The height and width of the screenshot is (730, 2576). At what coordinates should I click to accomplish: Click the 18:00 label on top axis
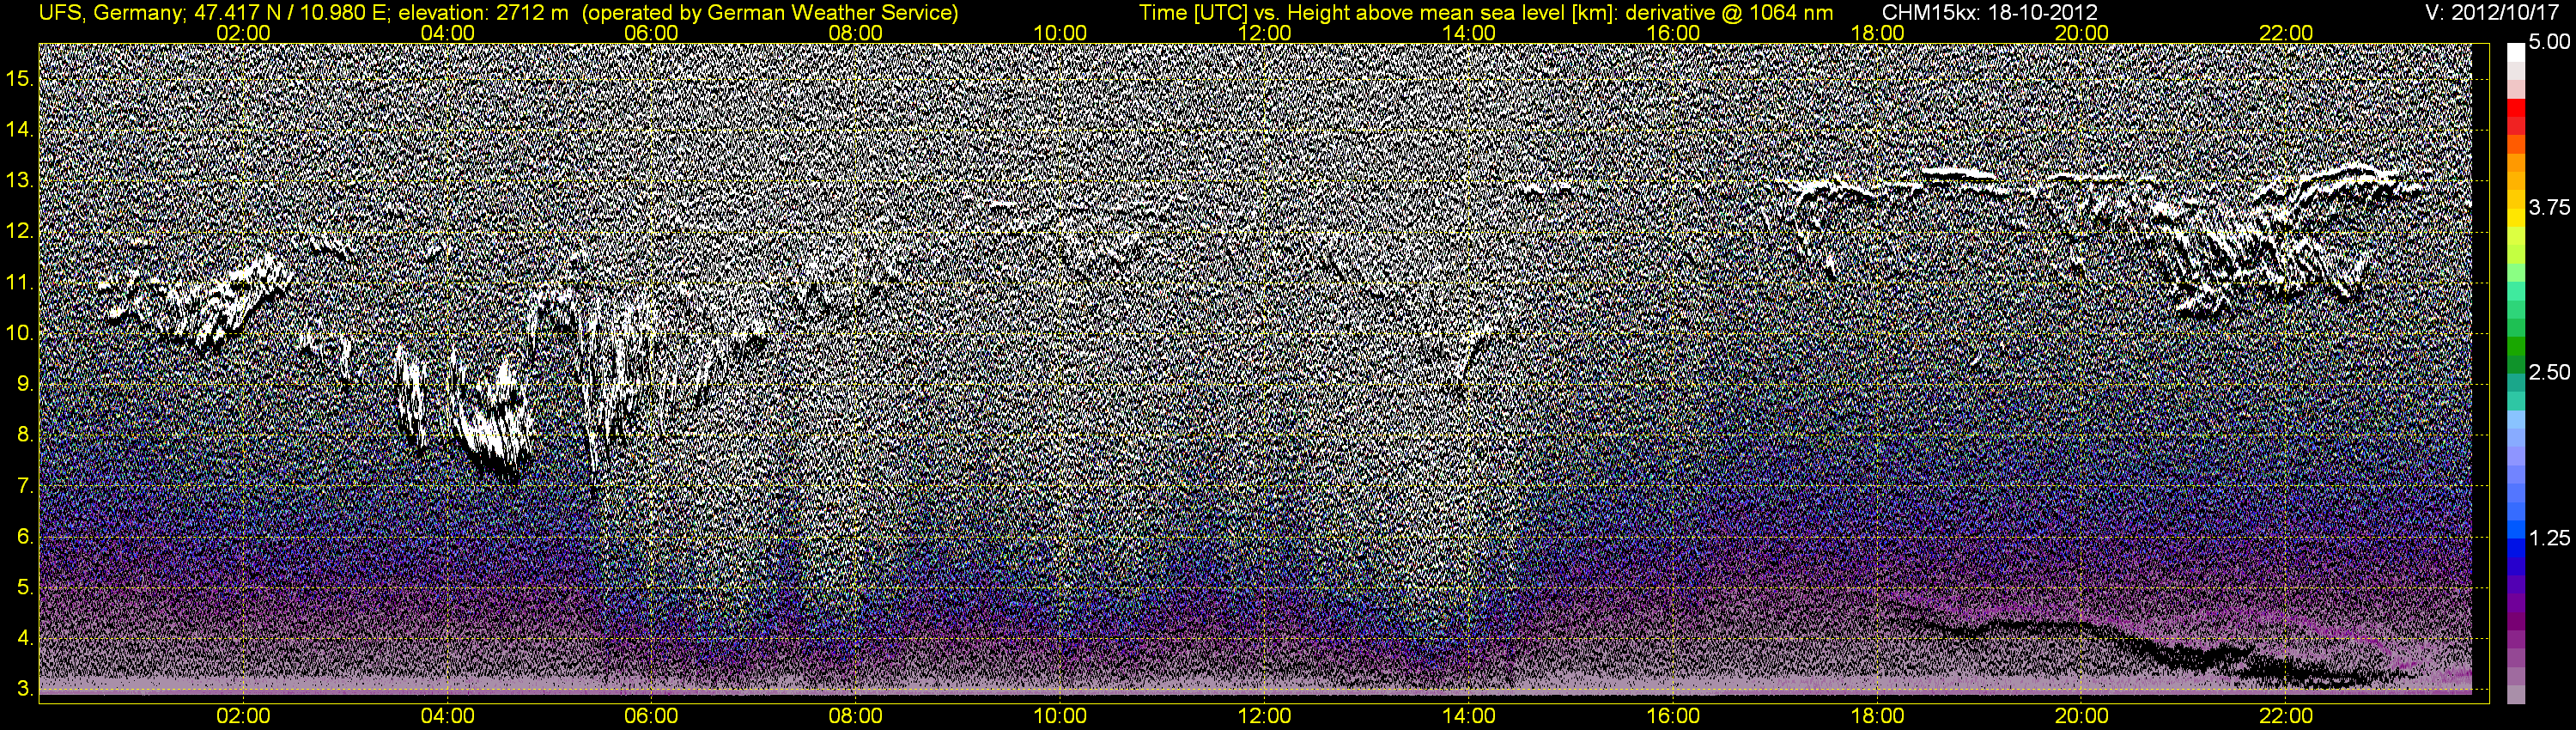pos(1877,32)
